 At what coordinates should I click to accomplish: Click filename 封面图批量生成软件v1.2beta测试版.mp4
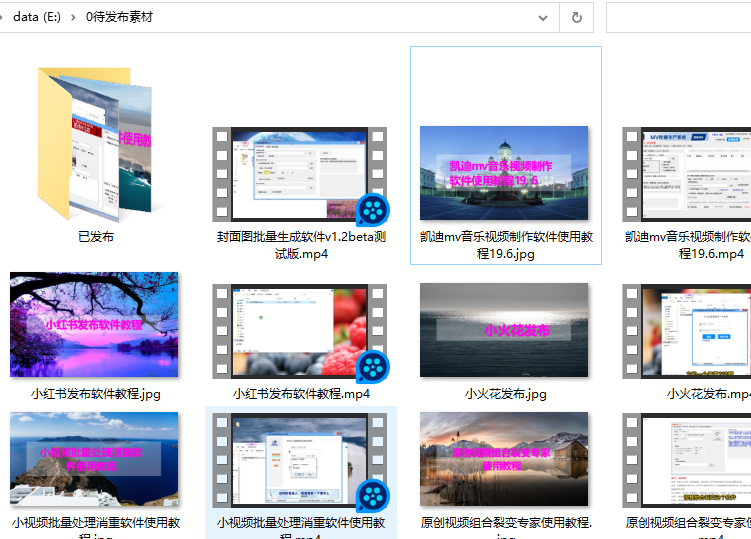click(301, 245)
